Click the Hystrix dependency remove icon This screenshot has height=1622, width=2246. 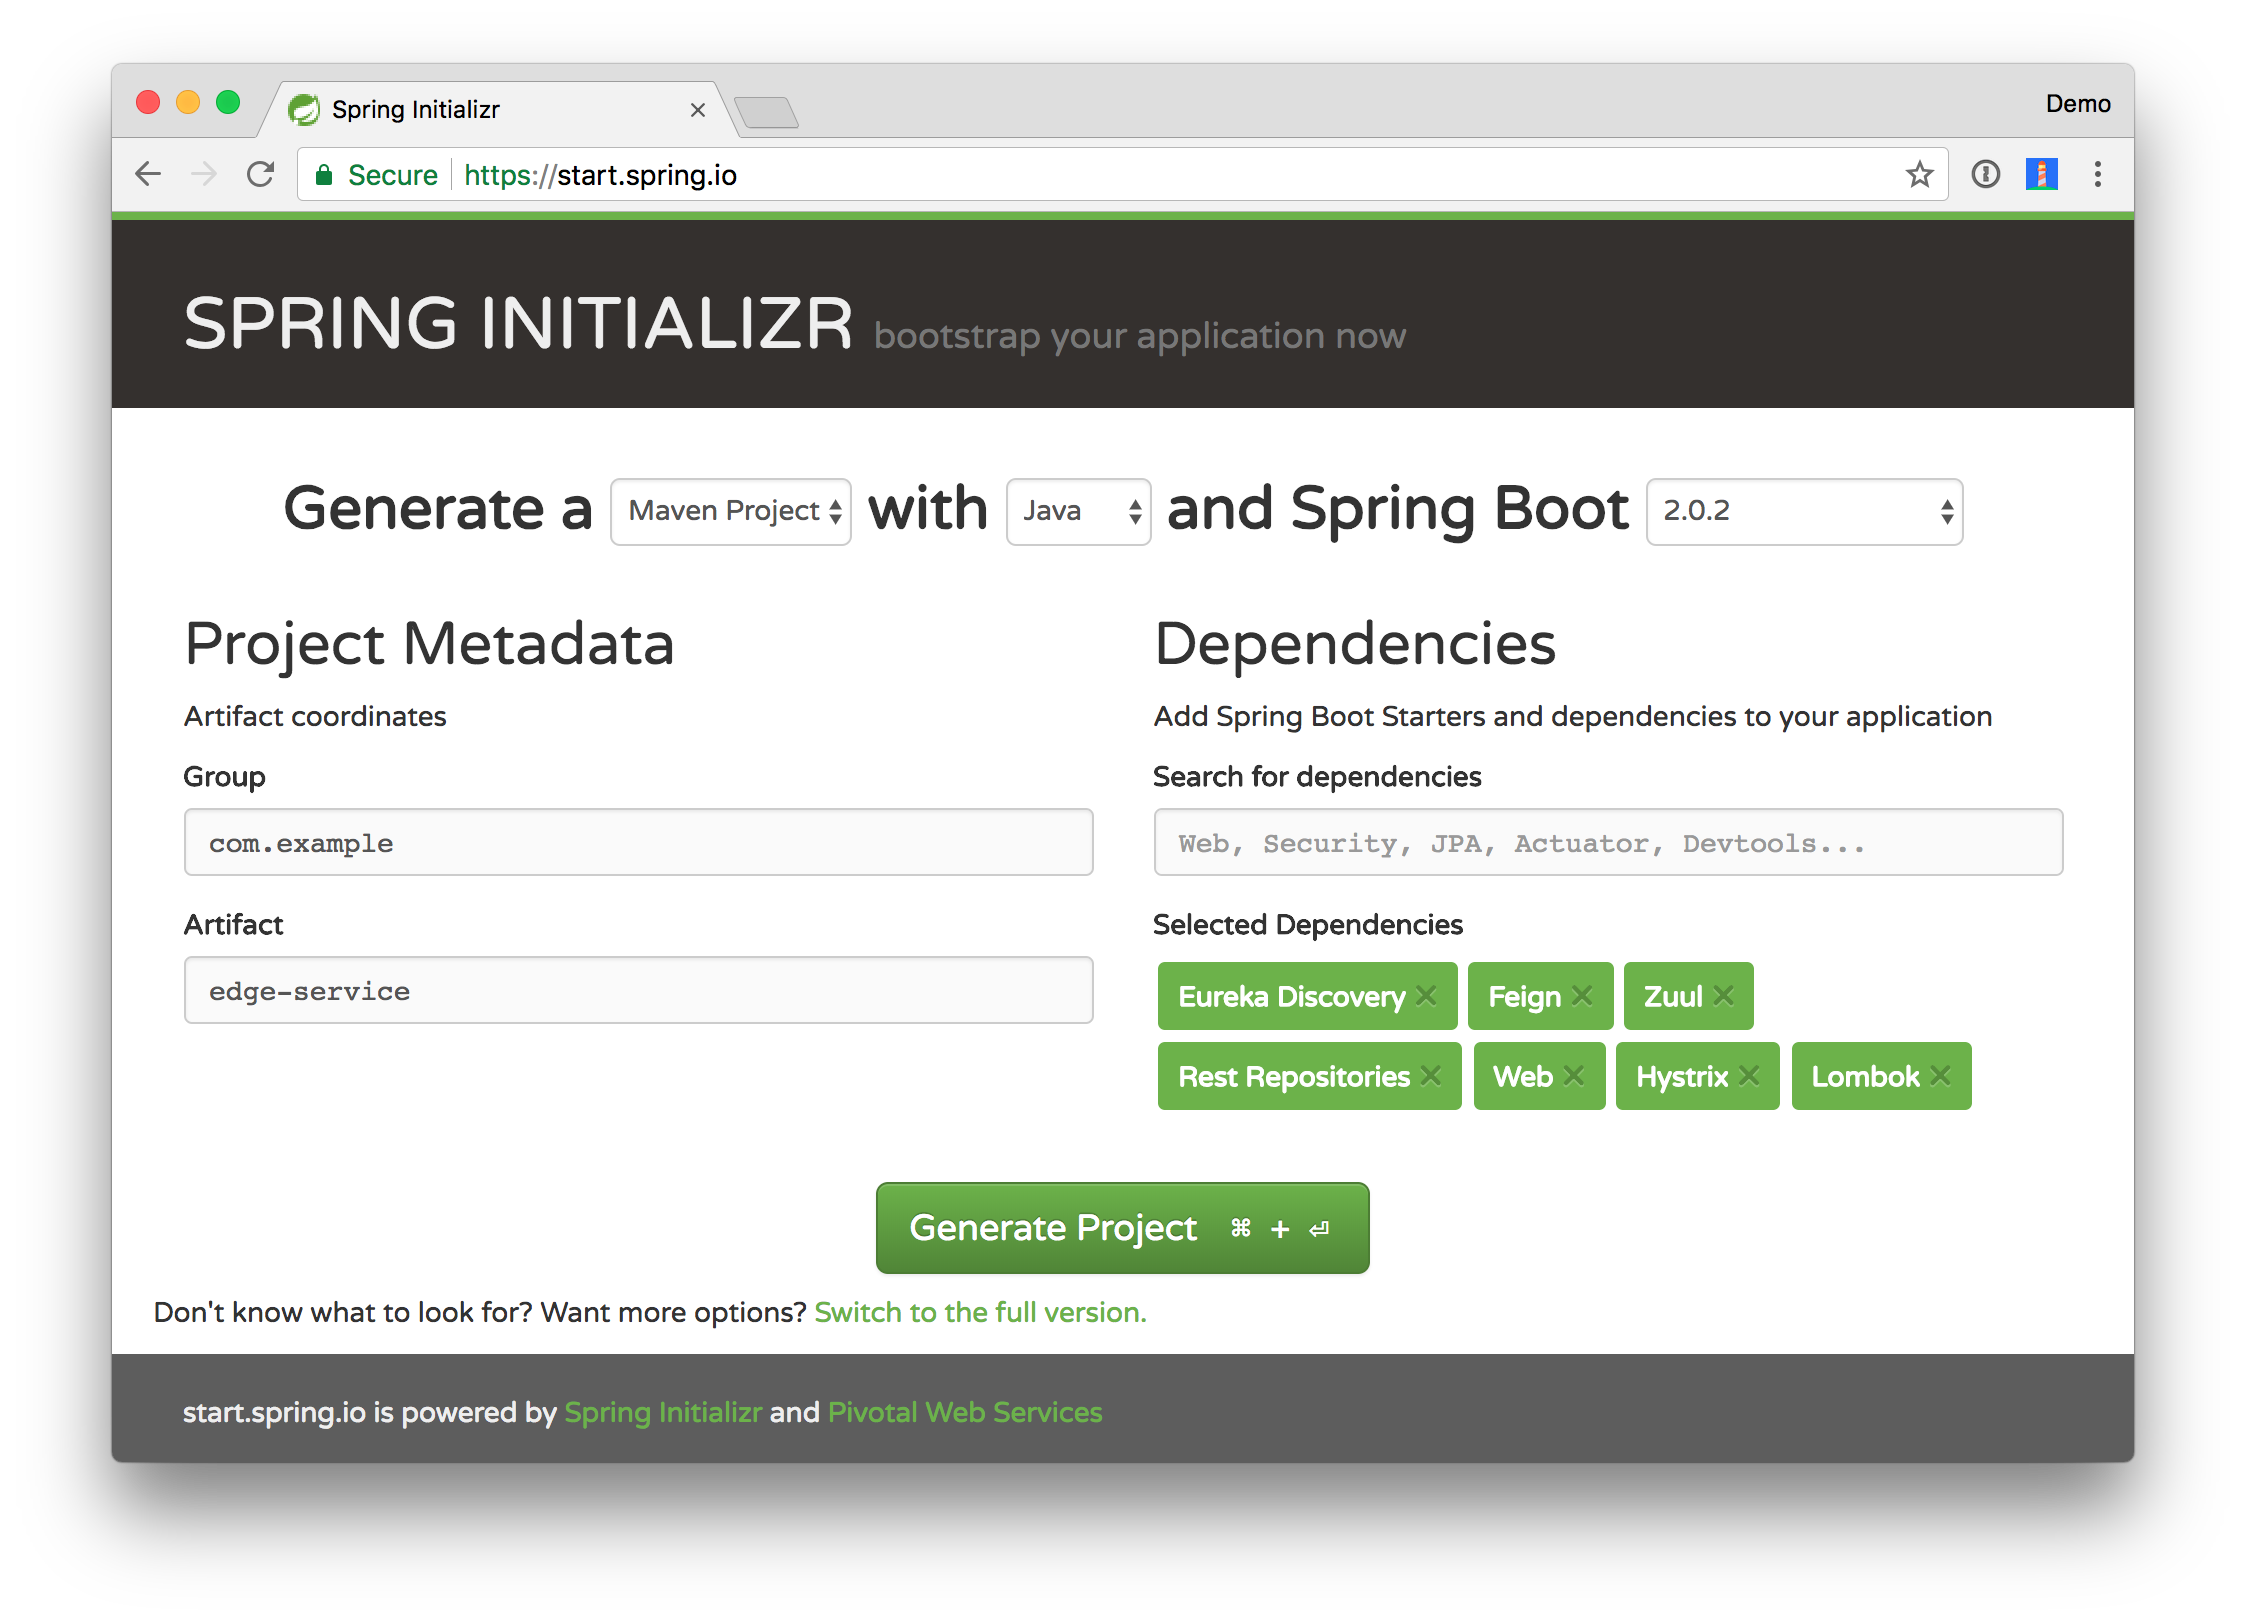1746,1076
